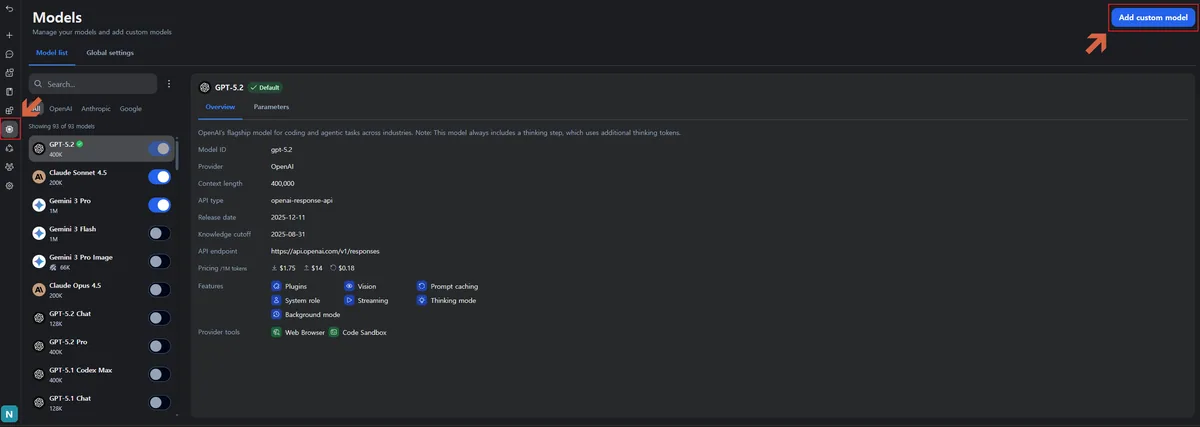Open the settings gear in left sidebar
This screenshot has width=1200, height=427.
pyautogui.click(x=9, y=186)
